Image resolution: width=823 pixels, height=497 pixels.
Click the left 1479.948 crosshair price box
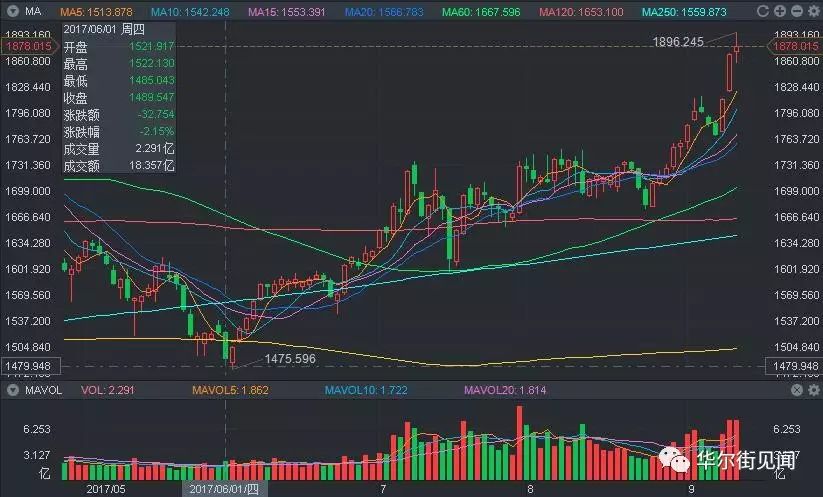pos(30,366)
